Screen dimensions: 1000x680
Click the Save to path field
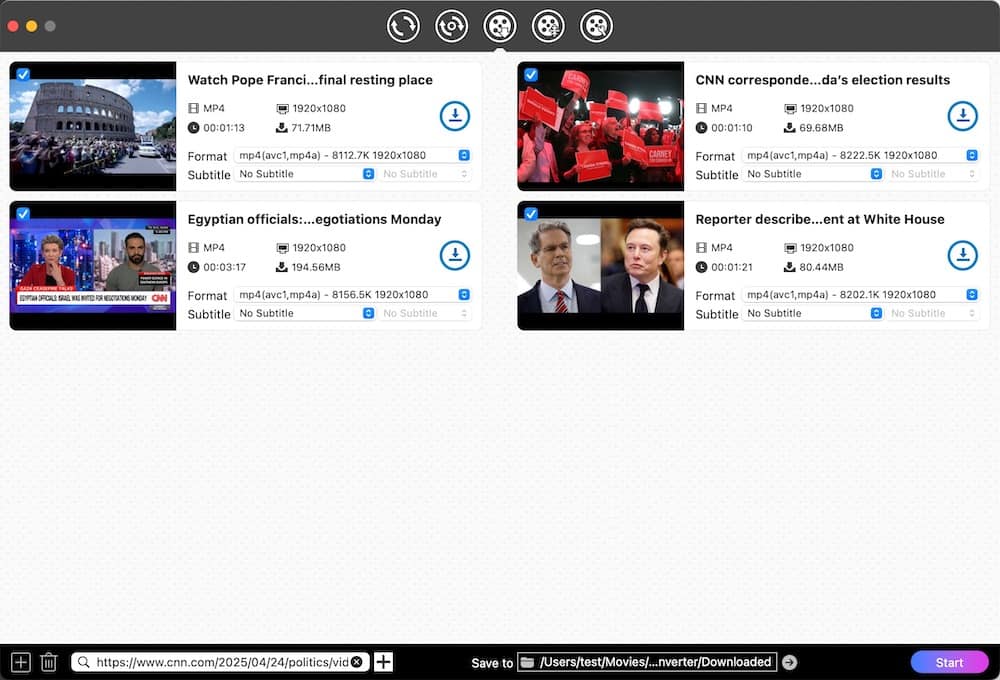[647, 661]
